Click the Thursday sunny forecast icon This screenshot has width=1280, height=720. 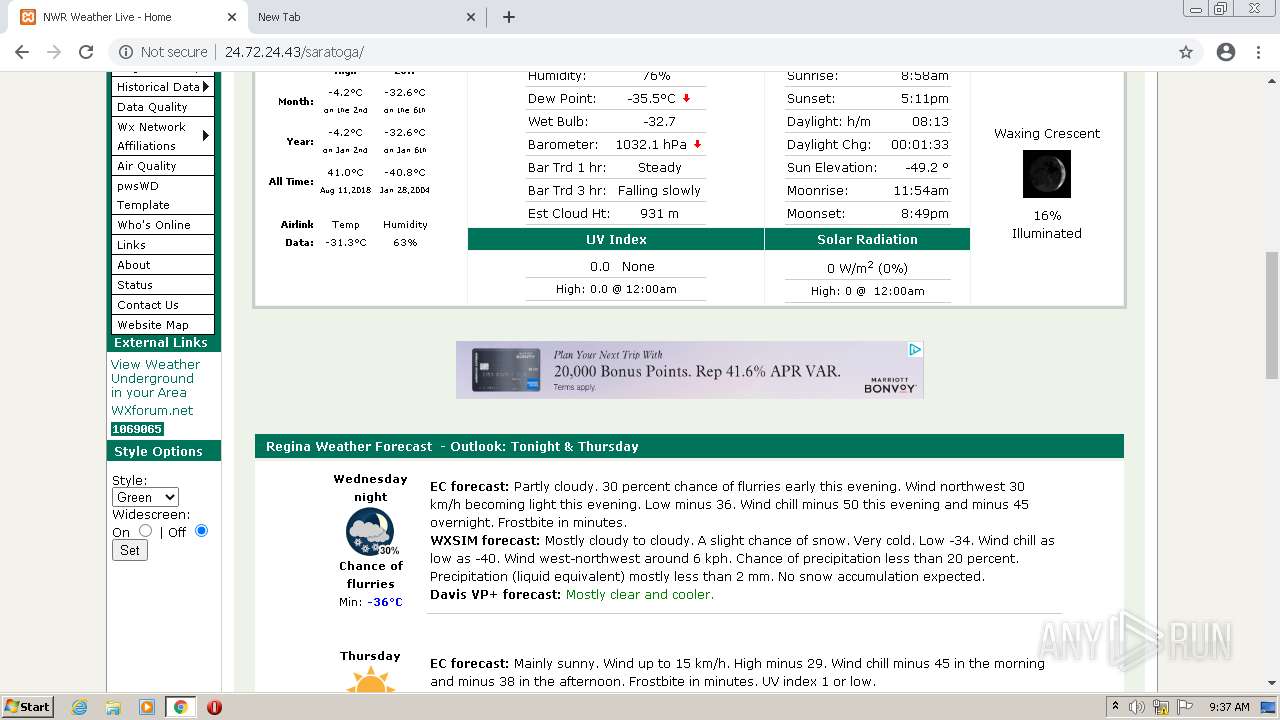click(370, 680)
